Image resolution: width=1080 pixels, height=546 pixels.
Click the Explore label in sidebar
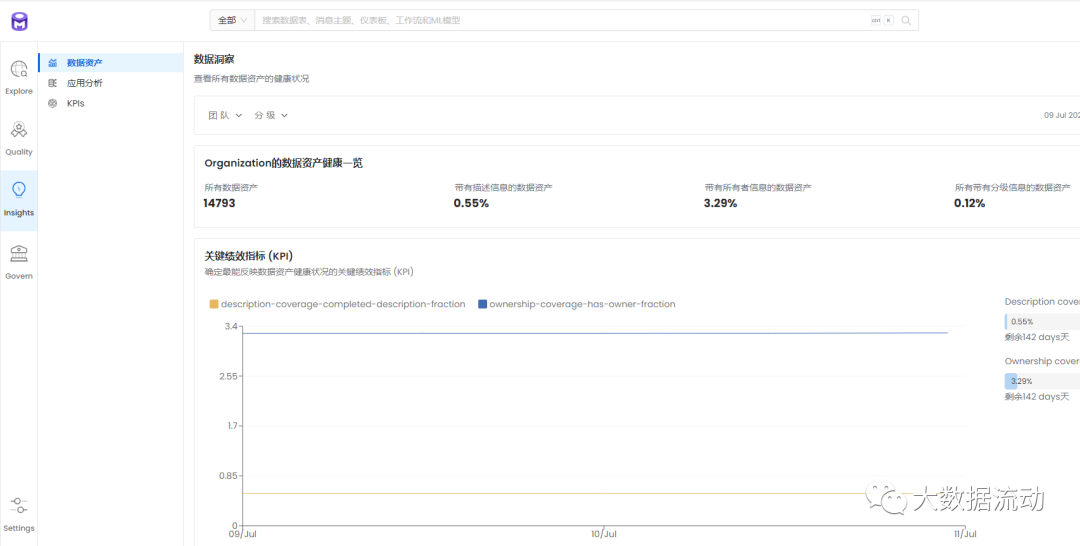(x=19, y=91)
